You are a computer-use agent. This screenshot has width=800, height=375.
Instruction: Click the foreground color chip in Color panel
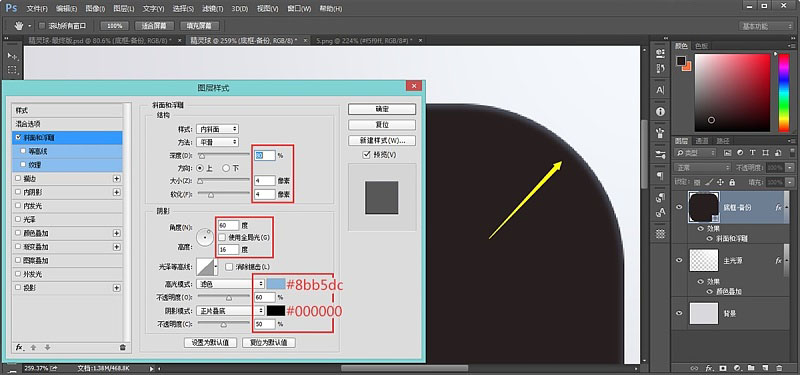pos(681,61)
